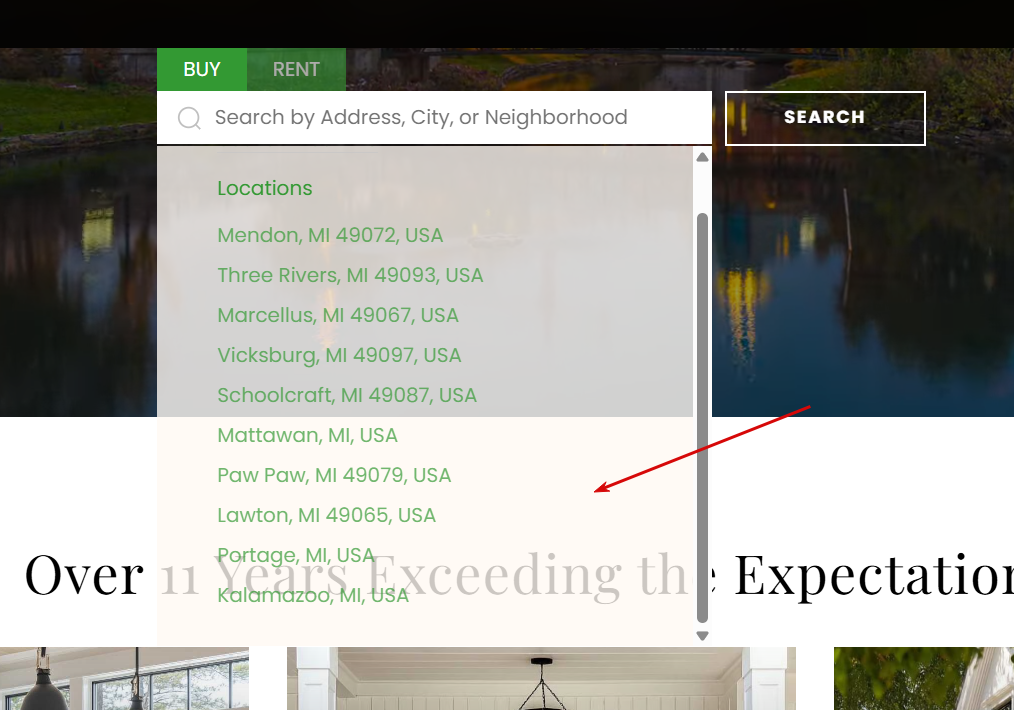Open the kitchen pendant lights photo
The height and width of the screenshot is (710, 1014).
pyautogui.click(x=124, y=678)
